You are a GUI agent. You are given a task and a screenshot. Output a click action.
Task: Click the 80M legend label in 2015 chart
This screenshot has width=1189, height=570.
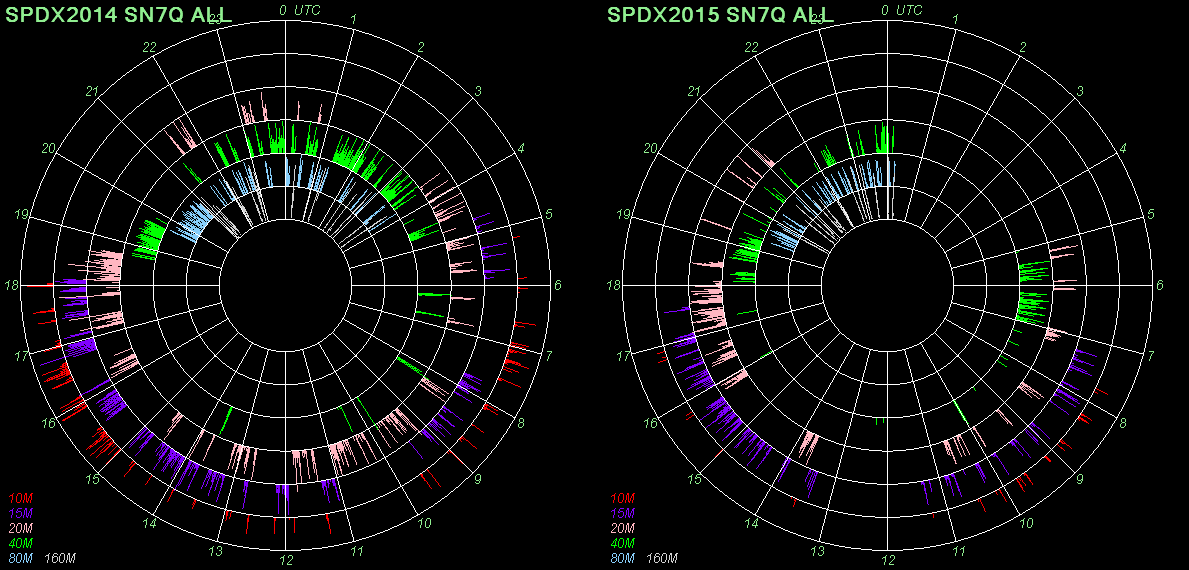[621, 558]
